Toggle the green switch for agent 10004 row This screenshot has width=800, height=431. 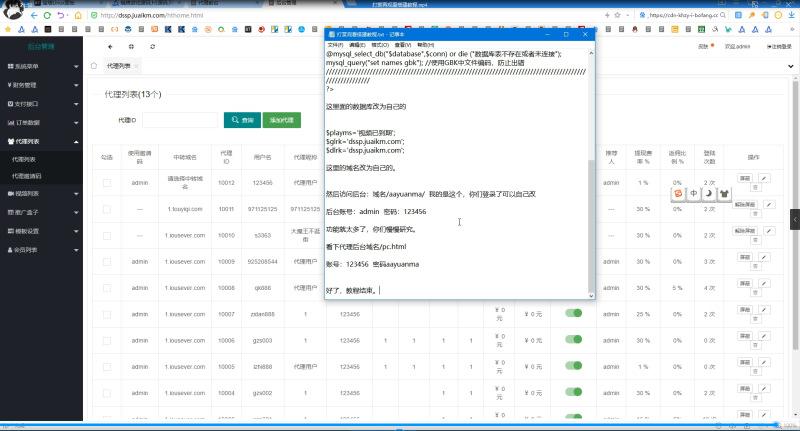573,392
